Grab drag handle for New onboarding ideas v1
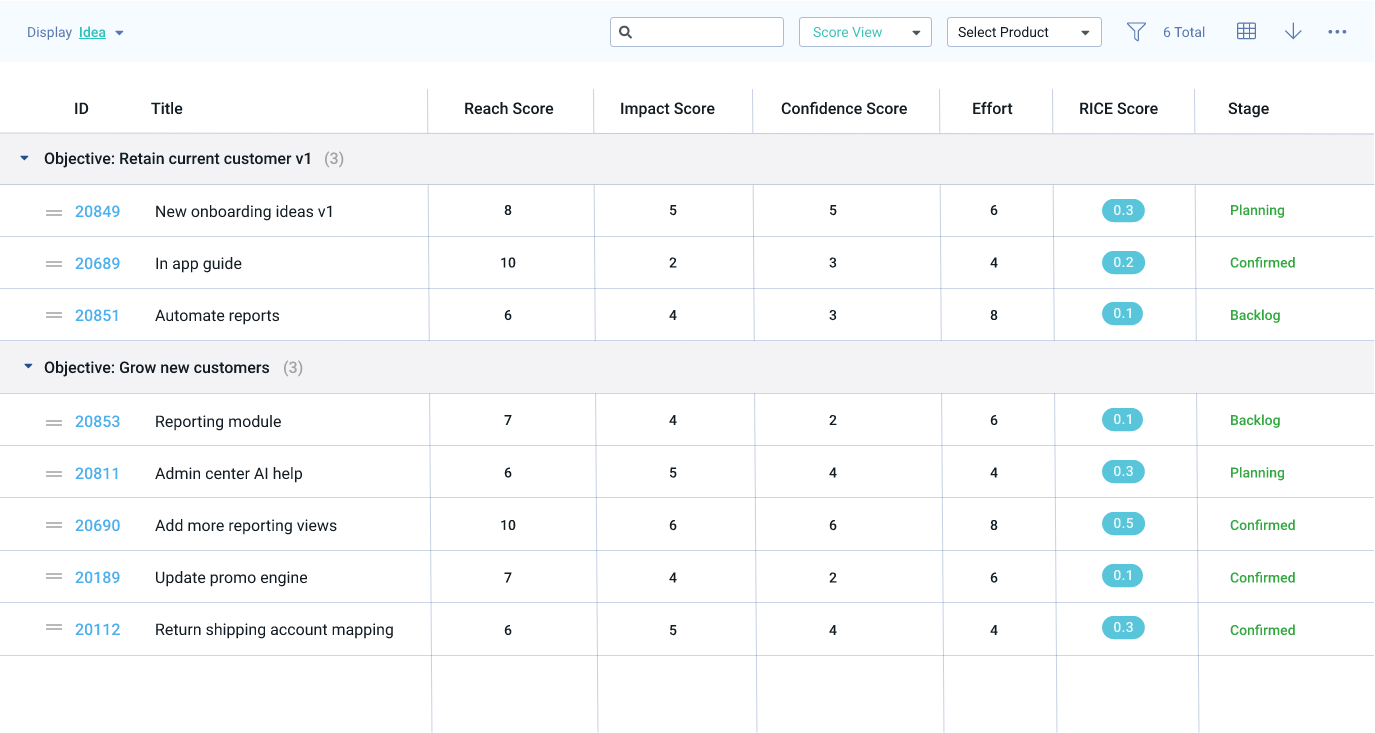This screenshot has width=1375, height=733. (x=54, y=212)
